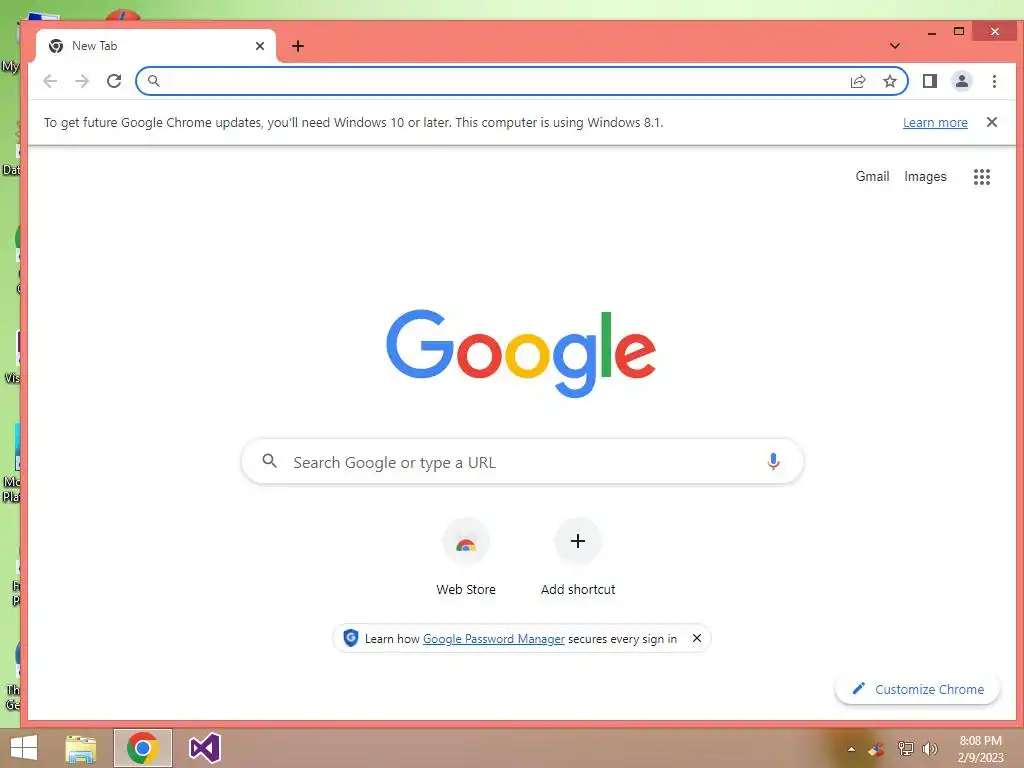Show hidden tray icons arrow
Screen dimensions: 1024x768
[851, 749]
